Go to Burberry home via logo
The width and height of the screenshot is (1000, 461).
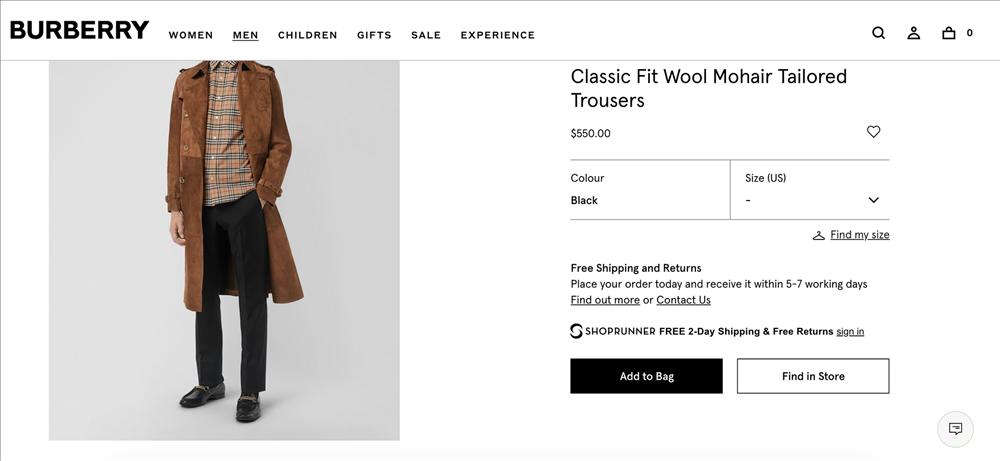pos(79,30)
